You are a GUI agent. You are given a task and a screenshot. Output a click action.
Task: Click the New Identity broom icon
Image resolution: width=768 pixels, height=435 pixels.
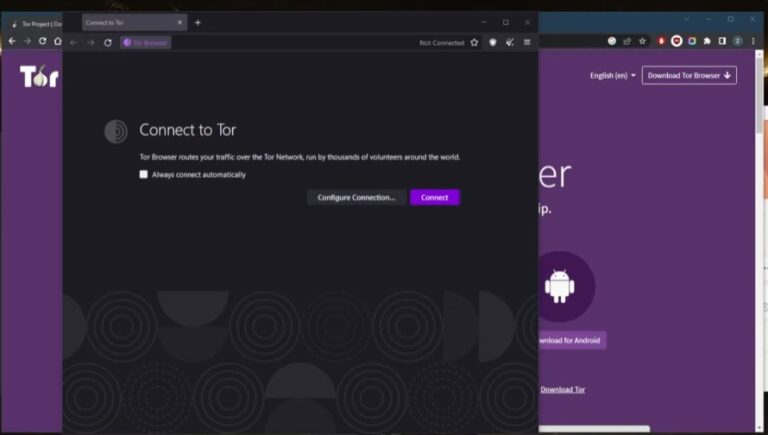(509, 42)
